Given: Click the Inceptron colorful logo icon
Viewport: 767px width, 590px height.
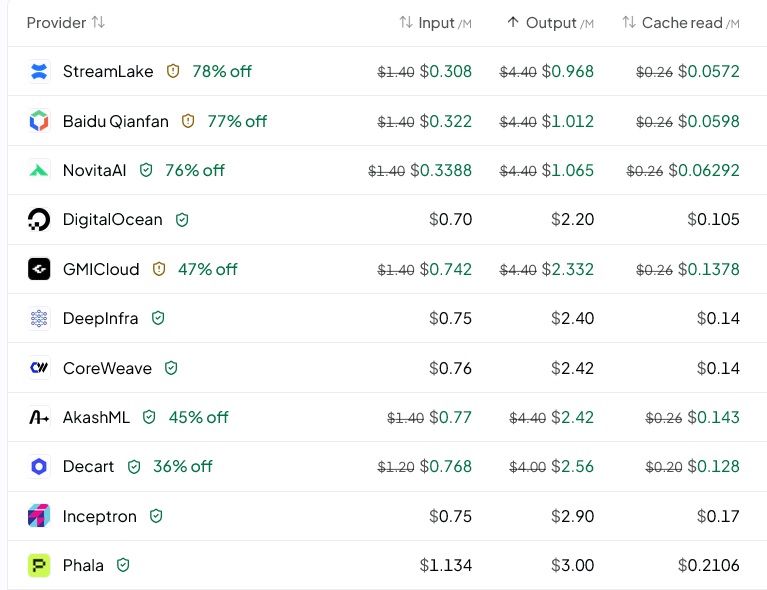Looking at the screenshot, I should click(39, 516).
